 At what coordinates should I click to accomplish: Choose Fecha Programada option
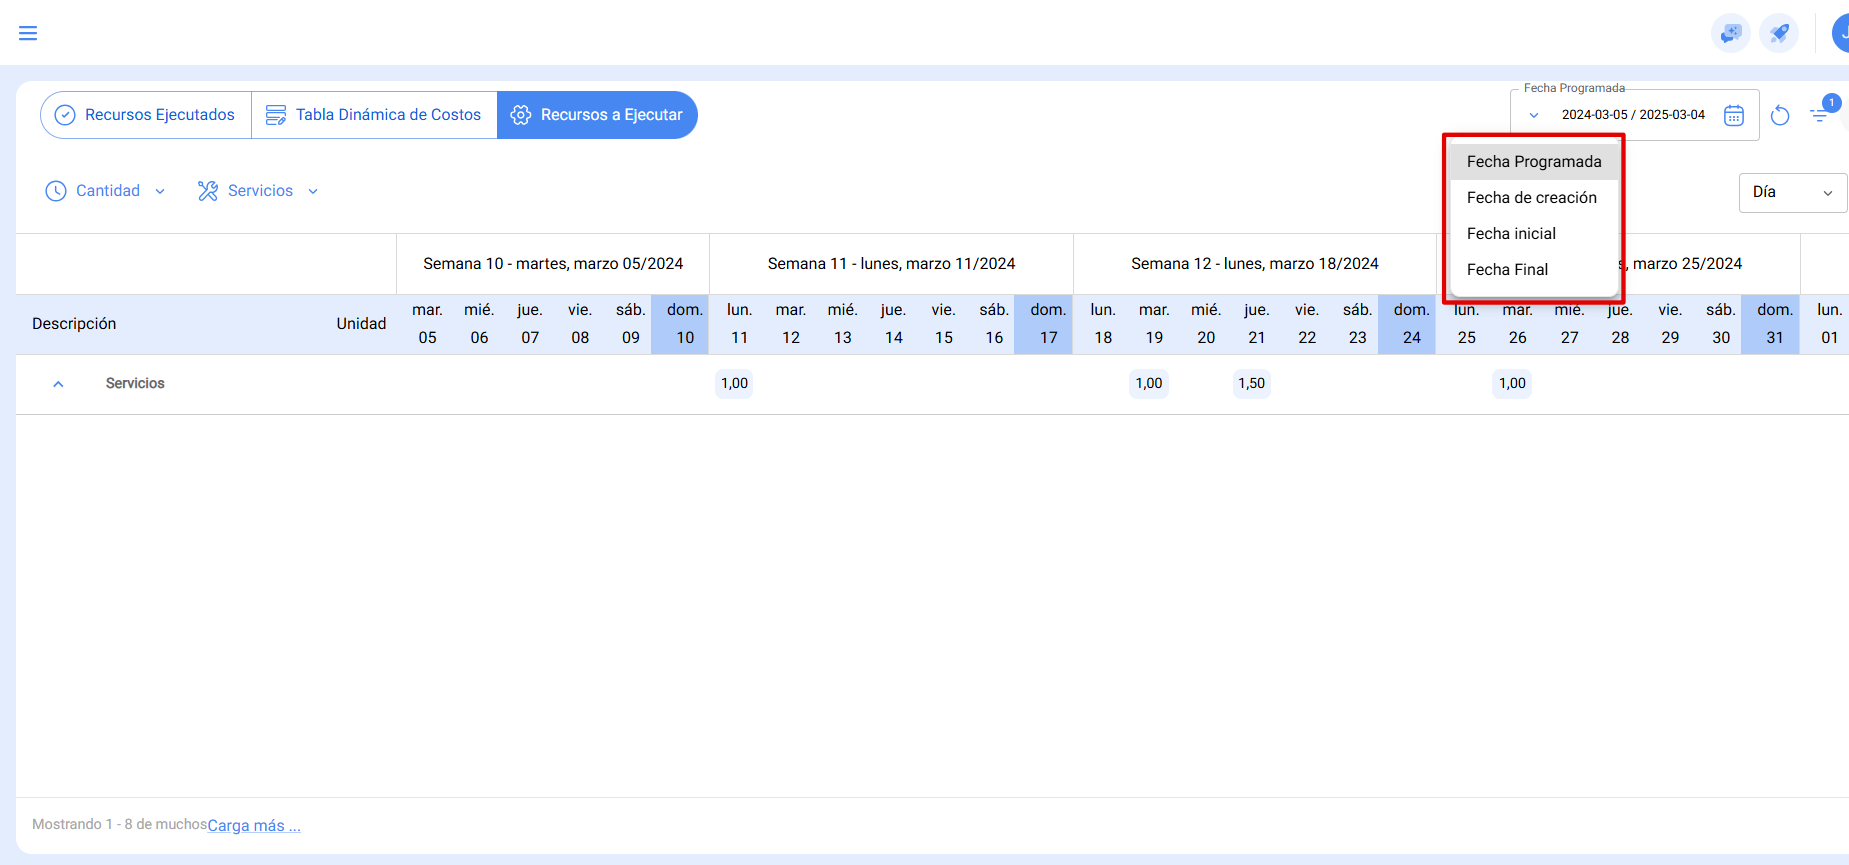pos(1534,162)
